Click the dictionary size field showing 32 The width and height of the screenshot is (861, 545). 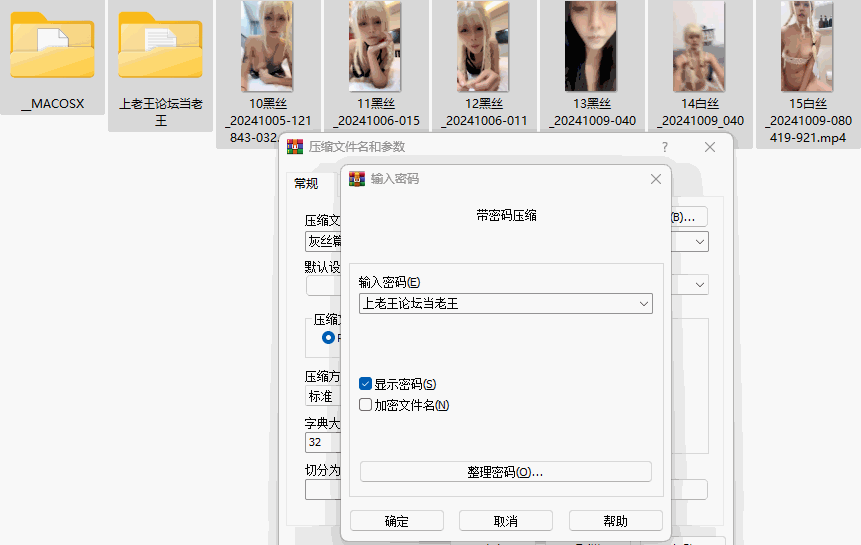point(323,442)
